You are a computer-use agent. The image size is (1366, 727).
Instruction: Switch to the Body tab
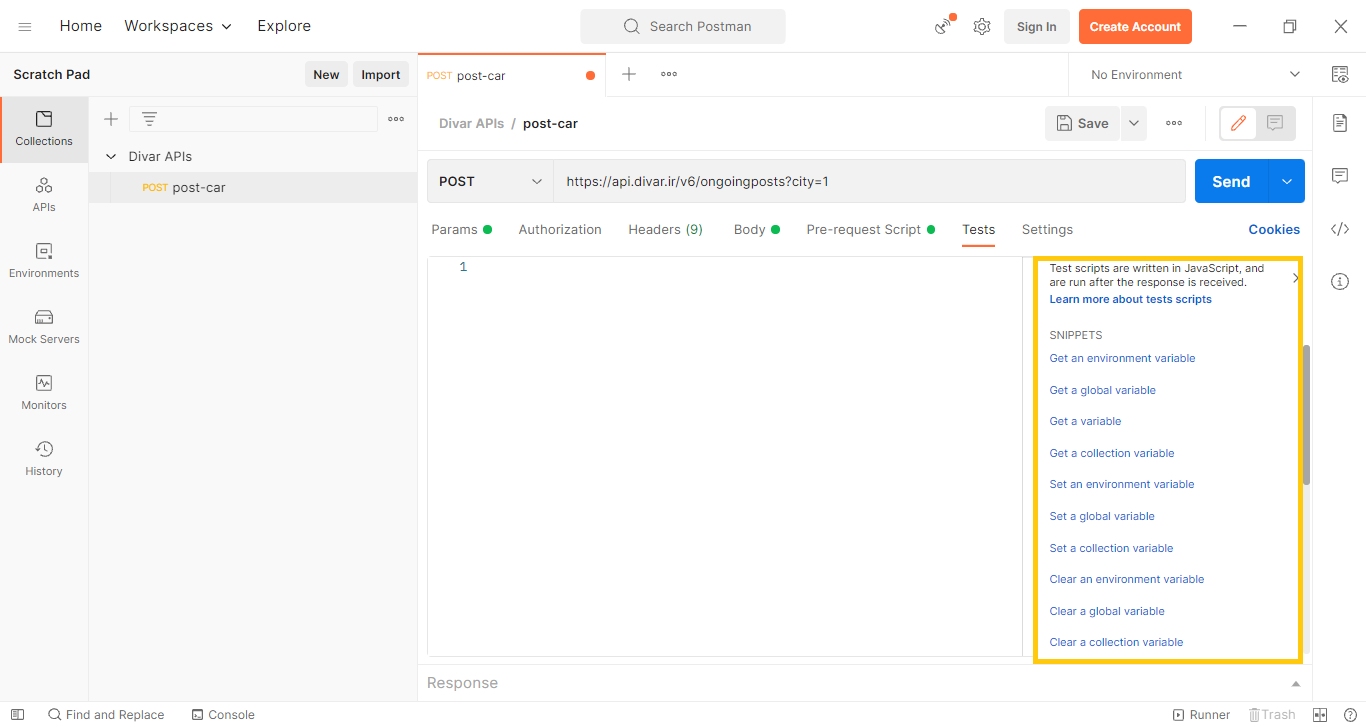pos(756,229)
